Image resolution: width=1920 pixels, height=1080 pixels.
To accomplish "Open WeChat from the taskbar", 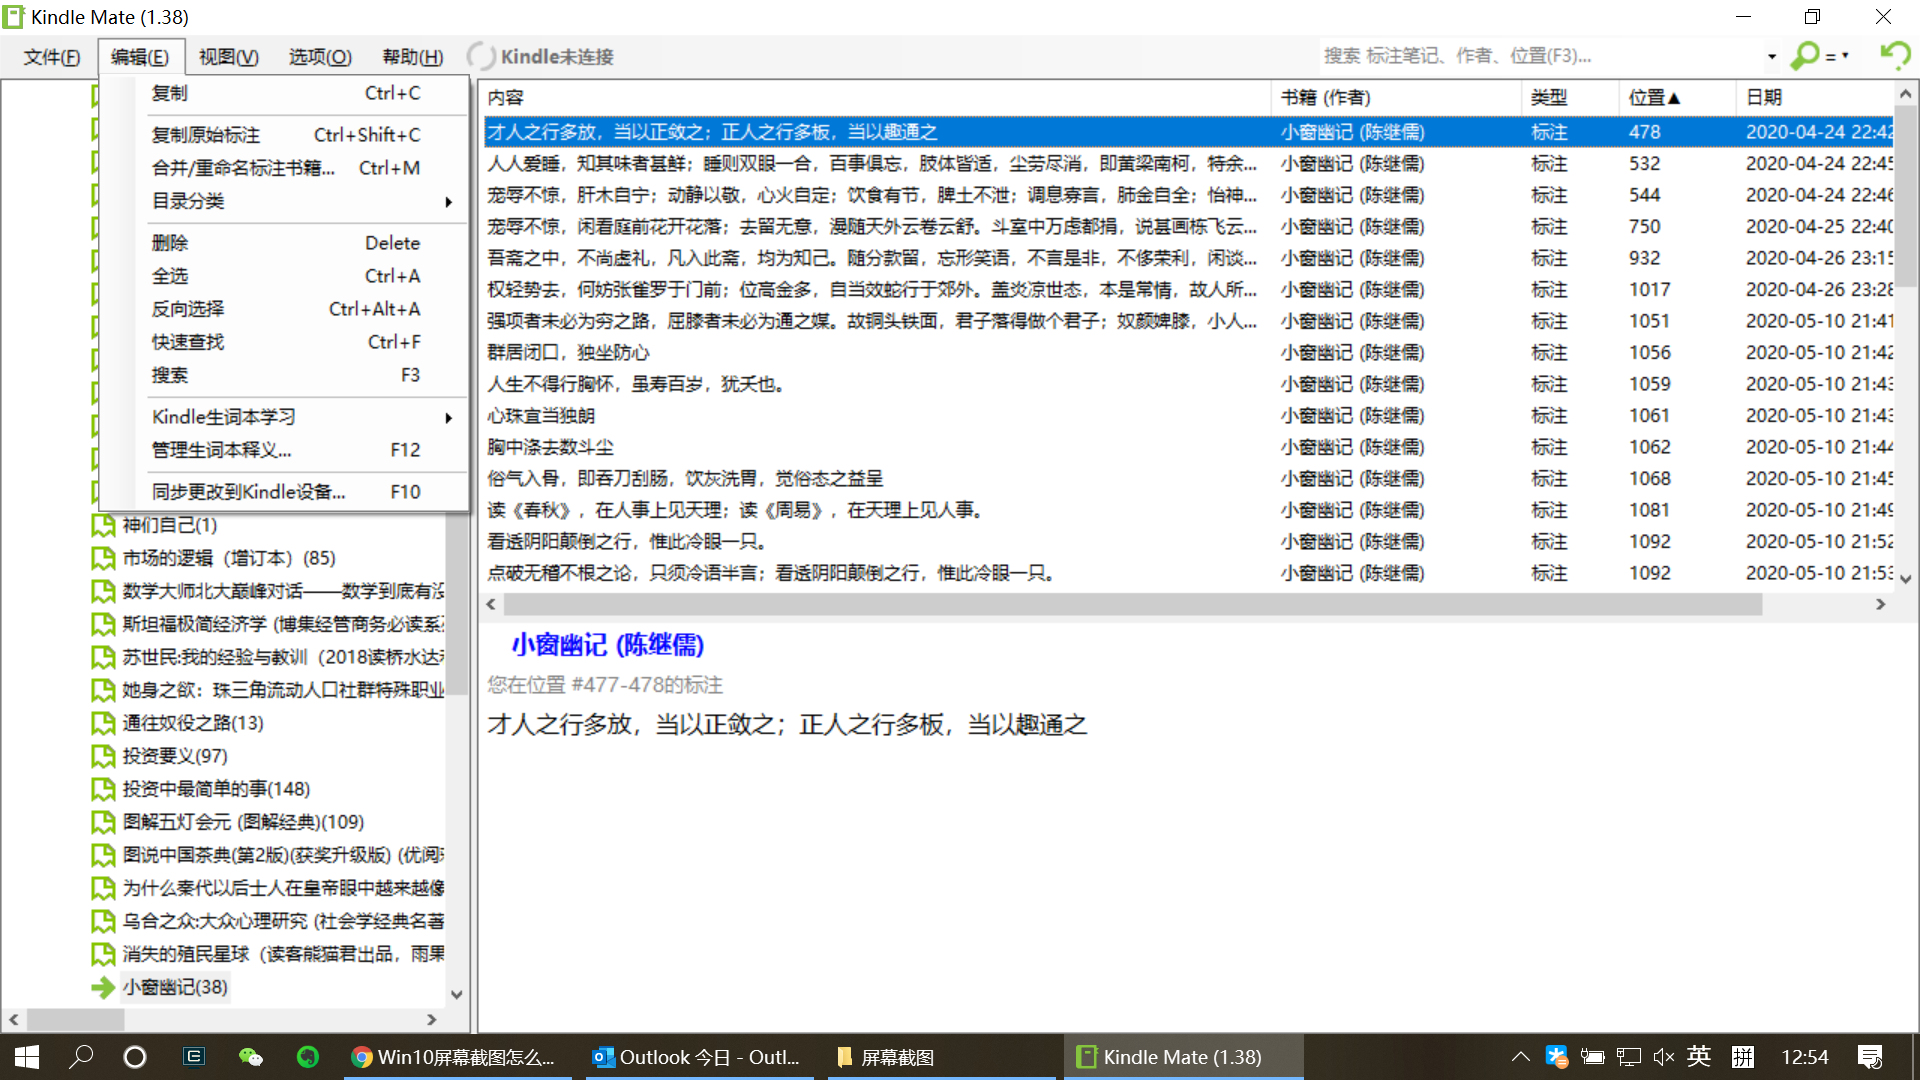I will 250,1057.
